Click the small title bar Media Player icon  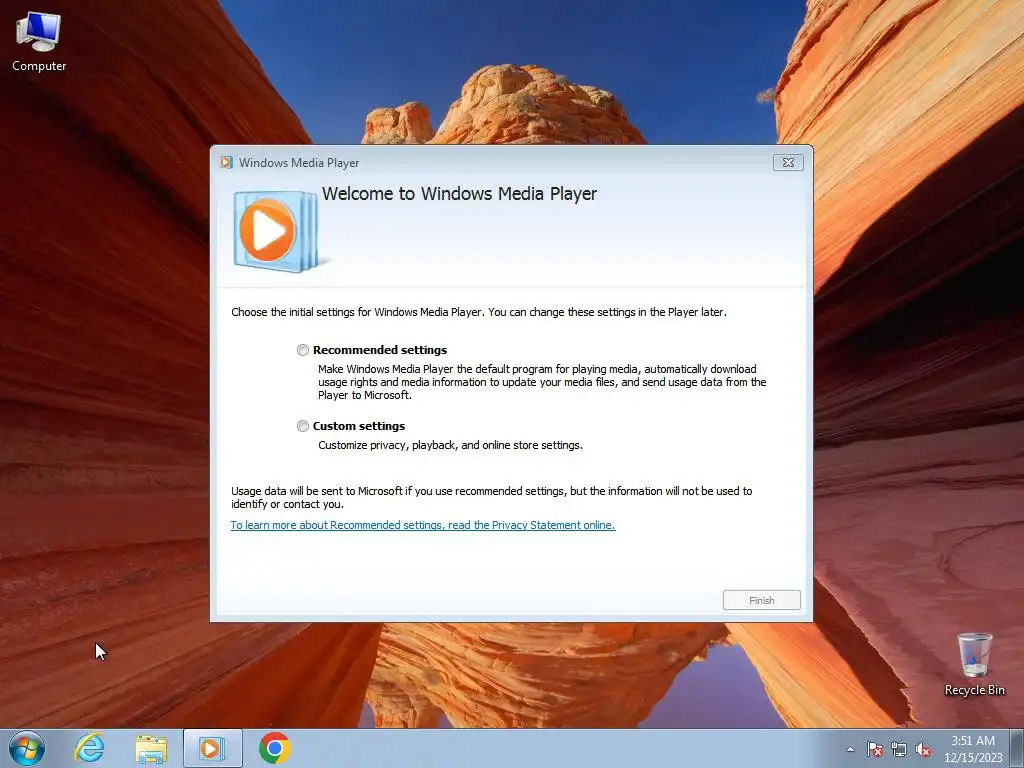pyautogui.click(x=227, y=163)
